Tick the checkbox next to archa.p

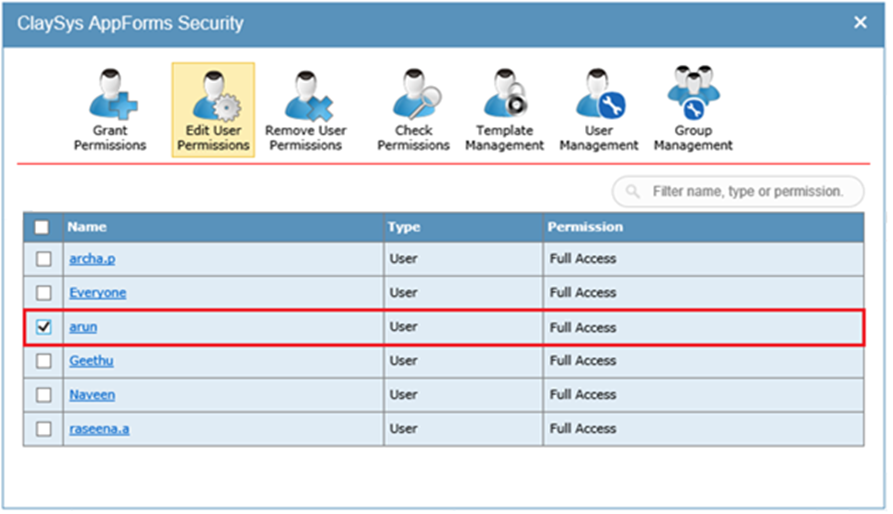tap(43, 259)
